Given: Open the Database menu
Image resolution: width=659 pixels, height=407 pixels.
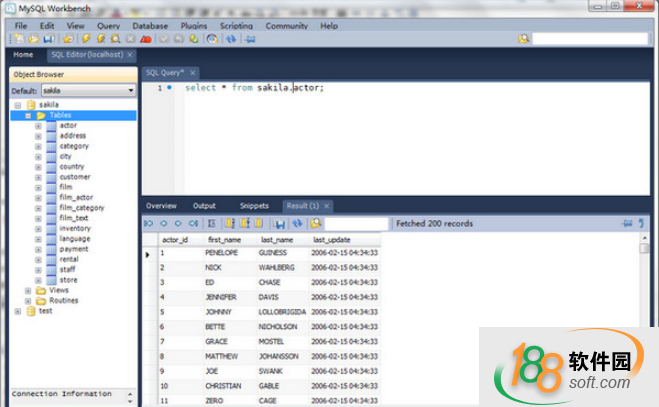Looking at the screenshot, I should pos(150,26).
